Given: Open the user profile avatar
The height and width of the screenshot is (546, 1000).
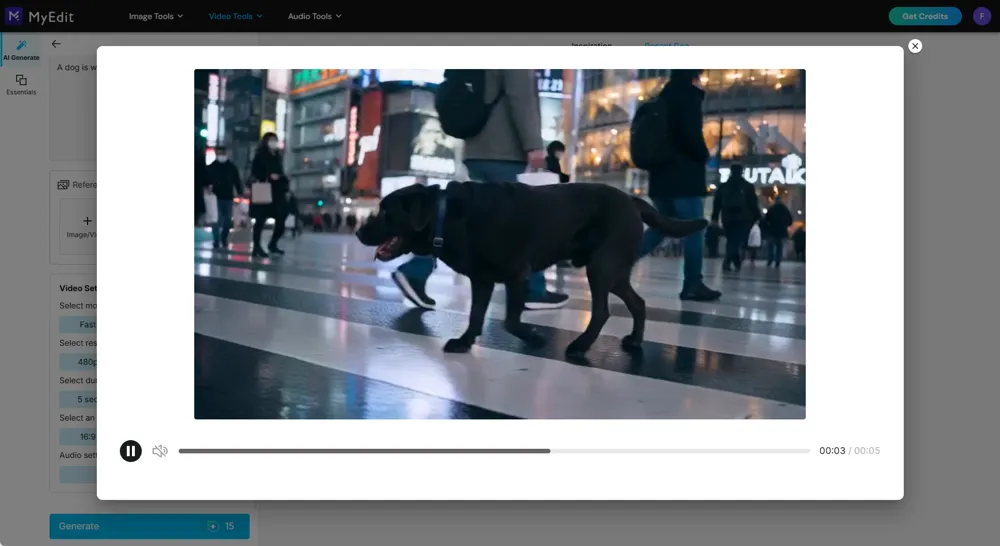Looking at the screenshot, I should tap(982, 16).
